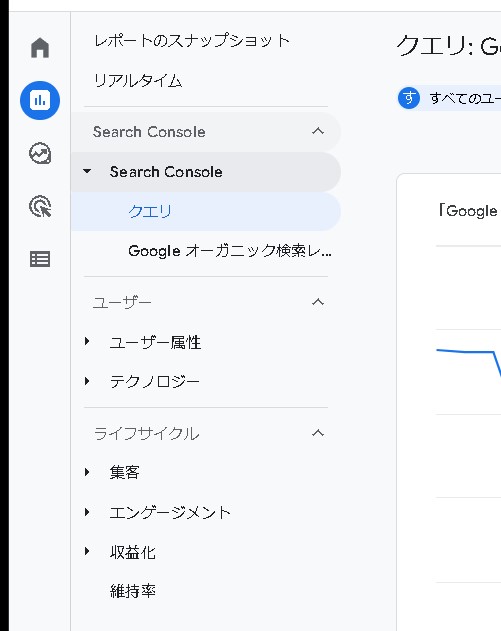Open the 維持率 report

tap(133, 591)
